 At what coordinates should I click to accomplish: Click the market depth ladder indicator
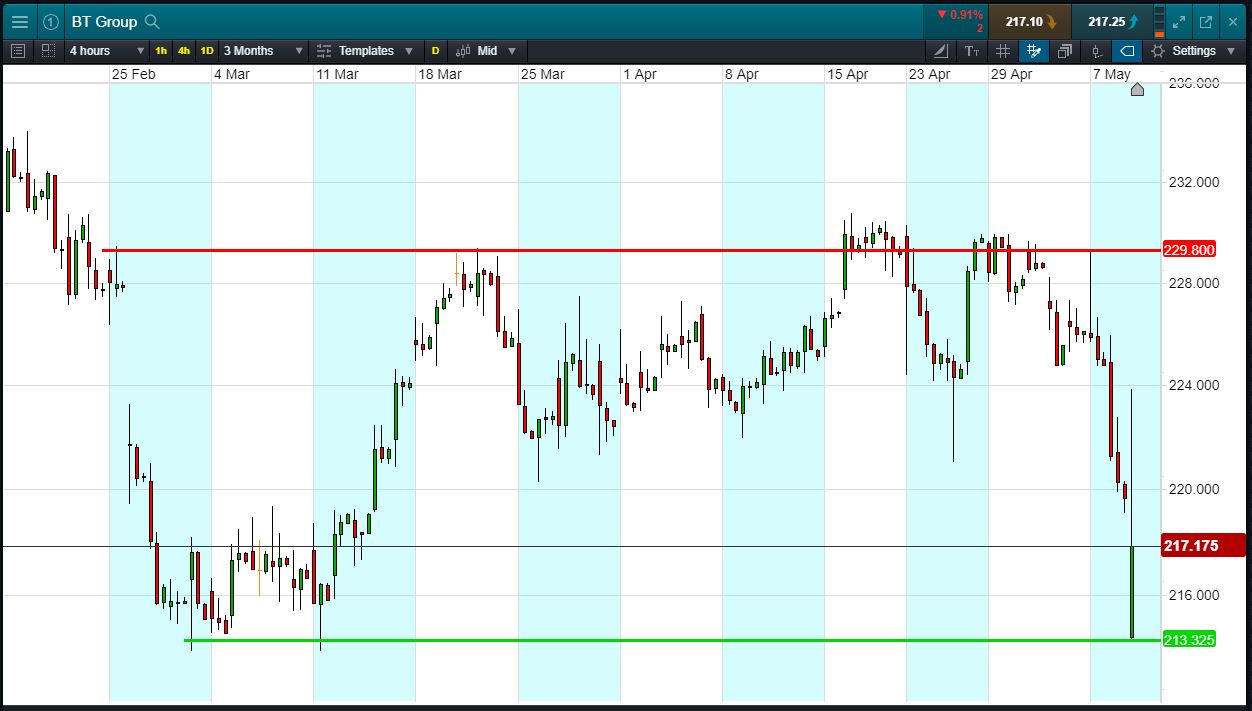point(1159,21)
